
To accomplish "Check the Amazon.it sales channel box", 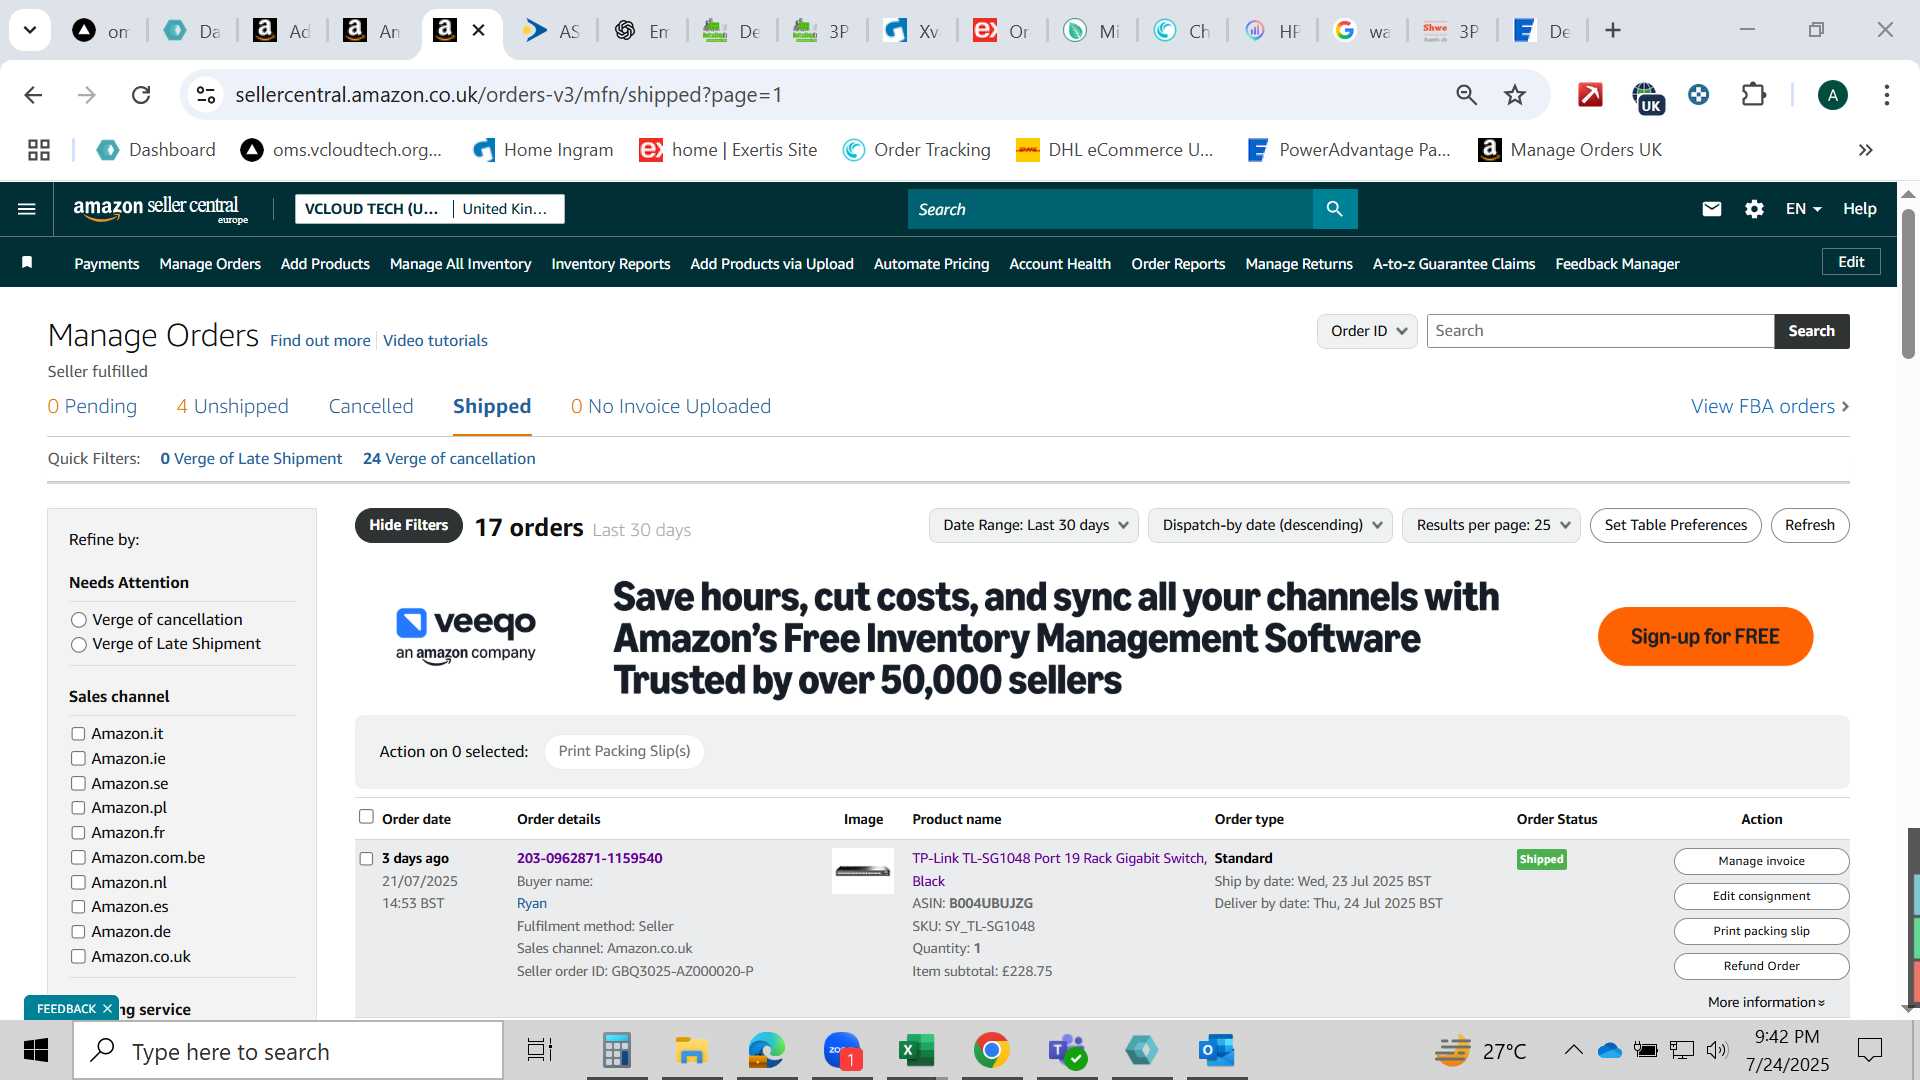I will point(78,734).
